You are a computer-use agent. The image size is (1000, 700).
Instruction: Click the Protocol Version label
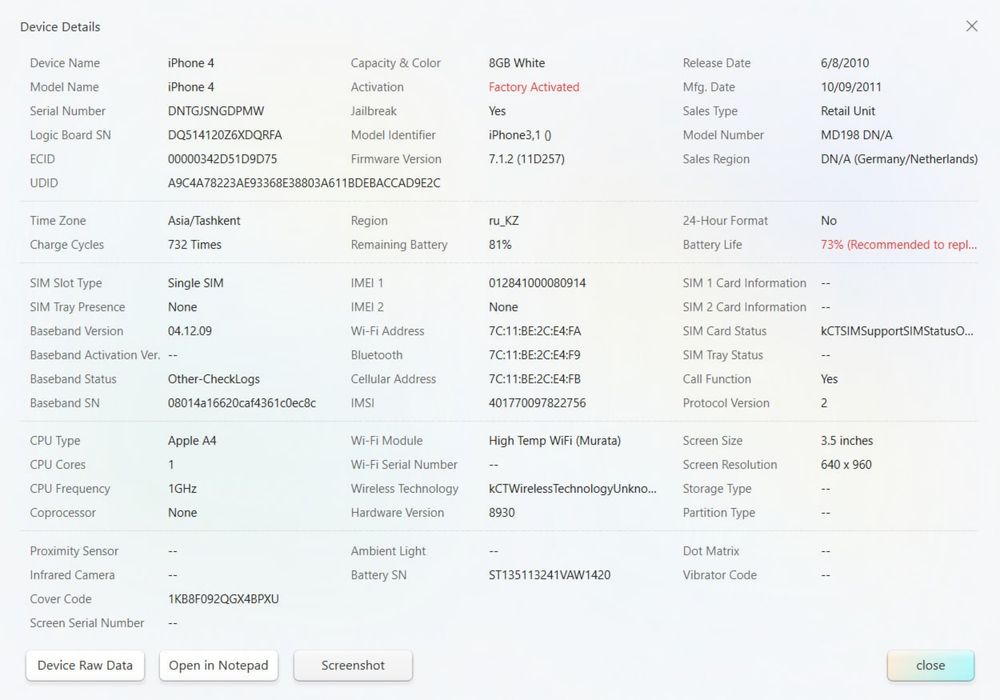coord(726,403)
